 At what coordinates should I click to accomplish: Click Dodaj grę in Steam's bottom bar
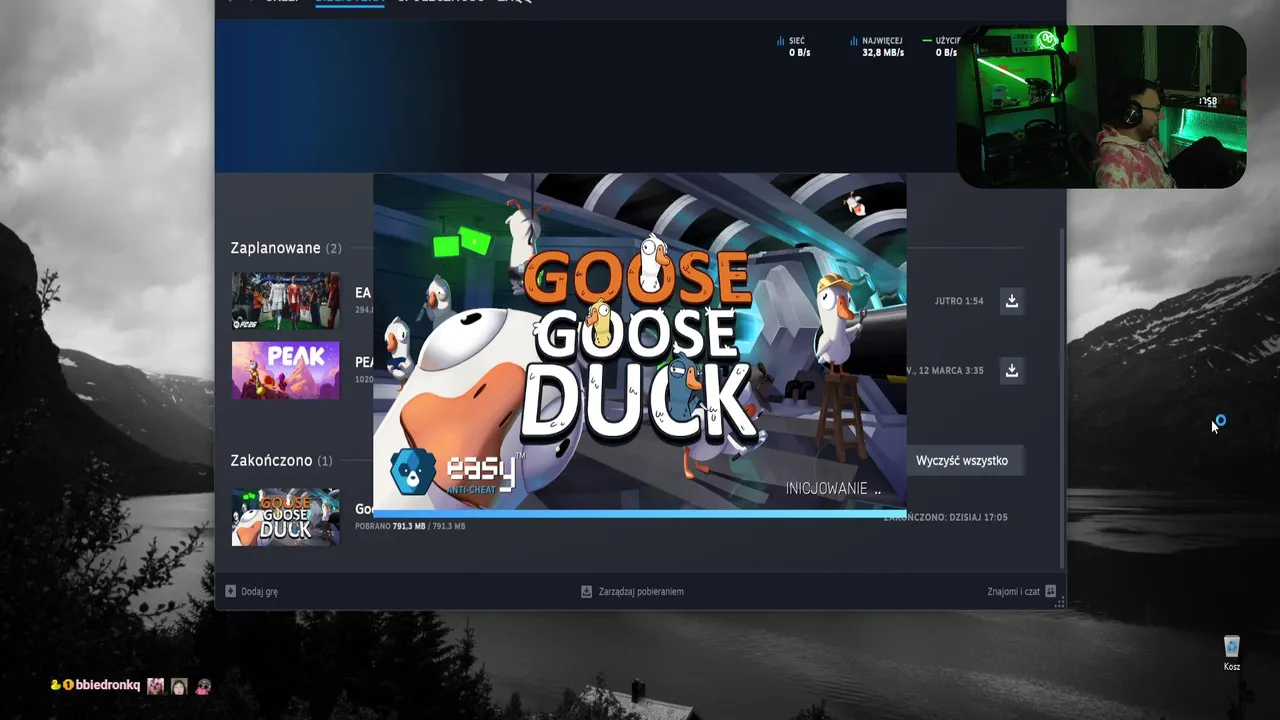point(252,591)
